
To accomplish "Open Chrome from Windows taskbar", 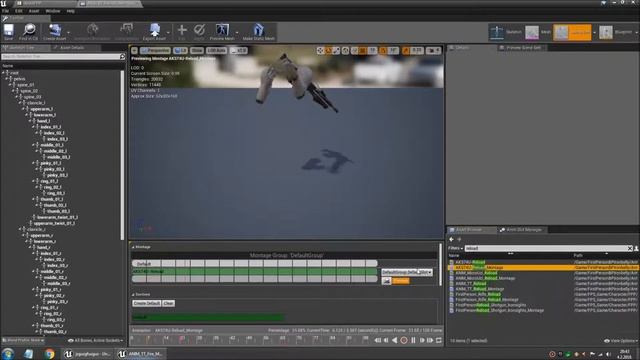I will [49, 354].
